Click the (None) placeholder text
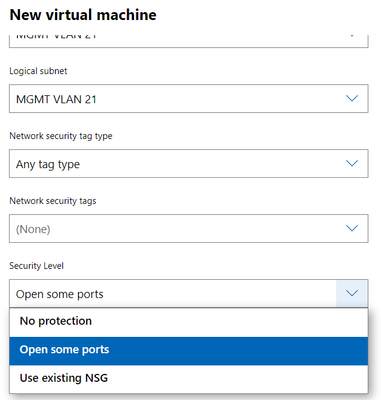The height and width of the screenshot is (400, 381). [x=33, y=229]
